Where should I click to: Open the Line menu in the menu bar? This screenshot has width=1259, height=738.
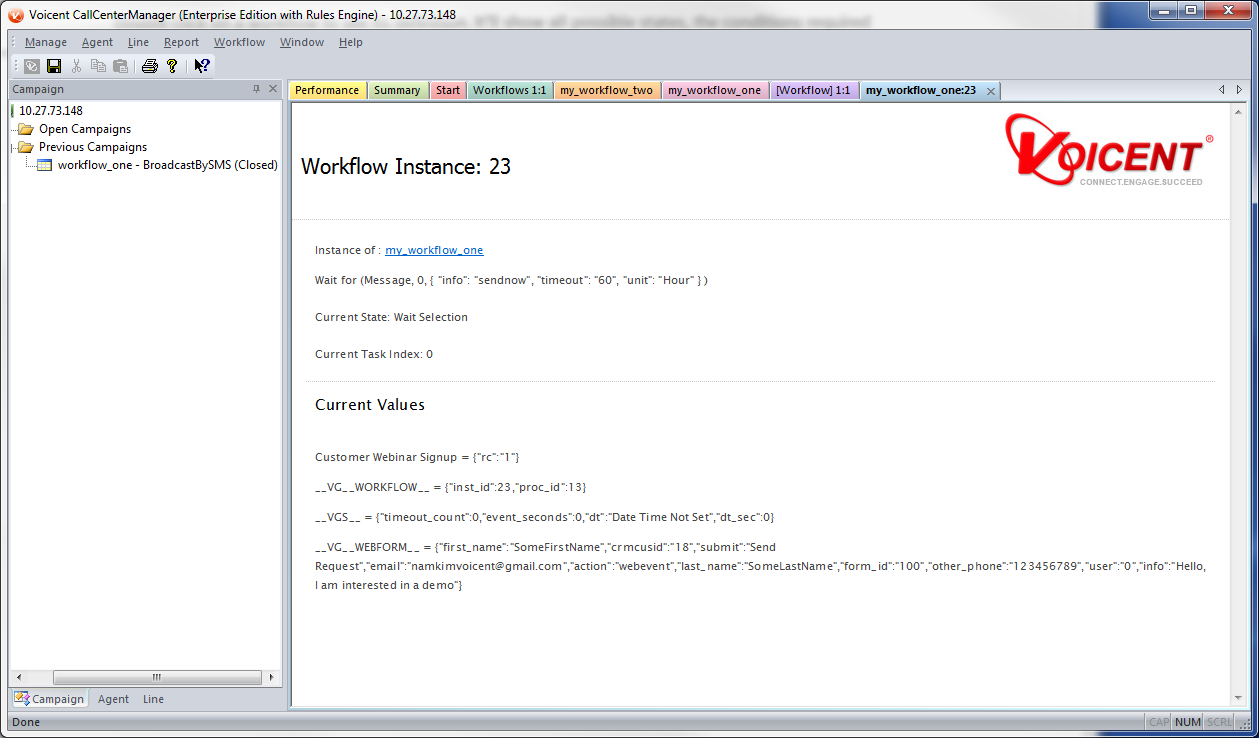point(138,42)
